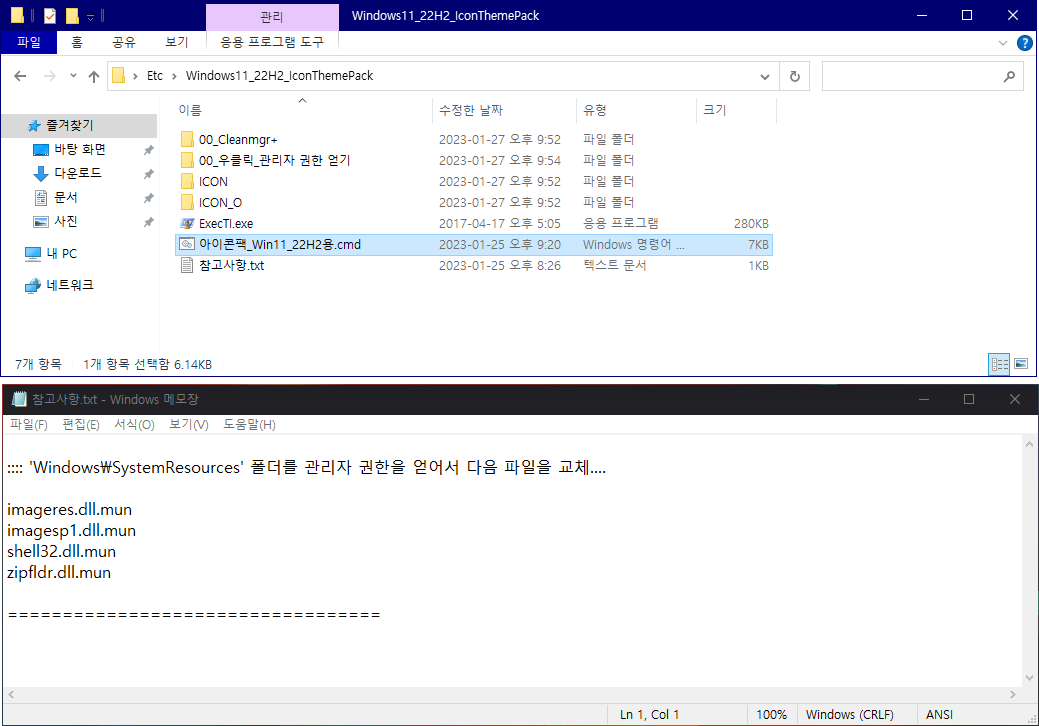Click the 참고사항.txt document icon

click(x=188, y=266)
